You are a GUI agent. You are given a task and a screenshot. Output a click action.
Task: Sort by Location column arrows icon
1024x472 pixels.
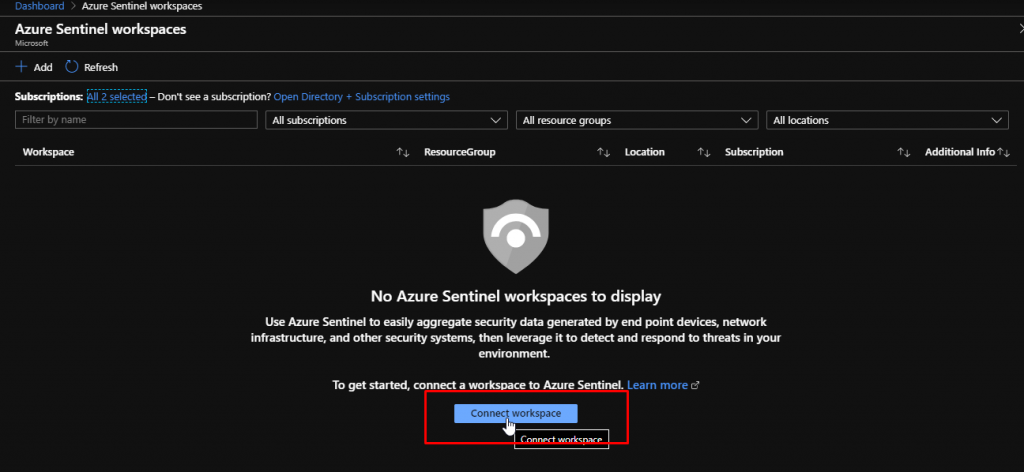tap(703, 152)
